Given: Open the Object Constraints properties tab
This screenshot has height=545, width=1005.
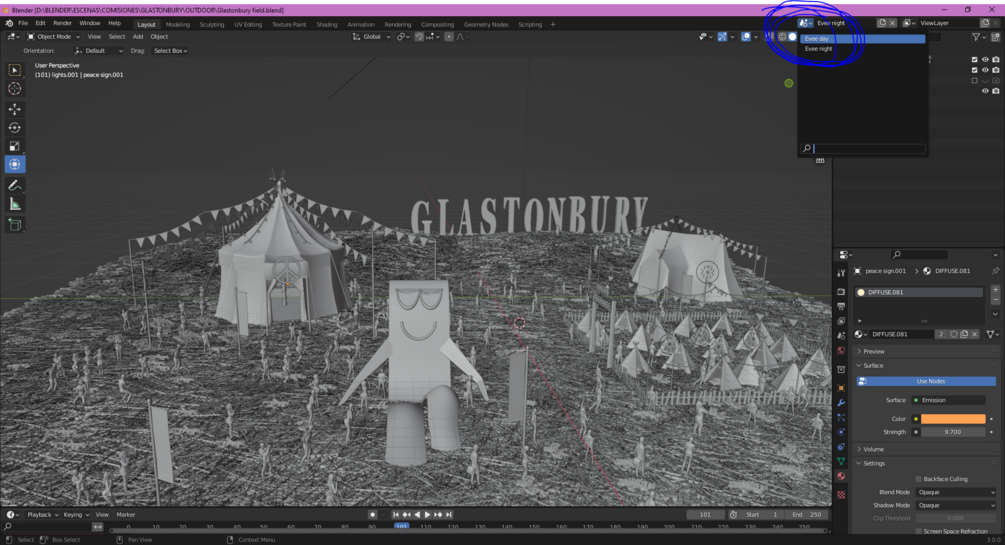Looking at the screenshot, I should [x=841, y=447].
